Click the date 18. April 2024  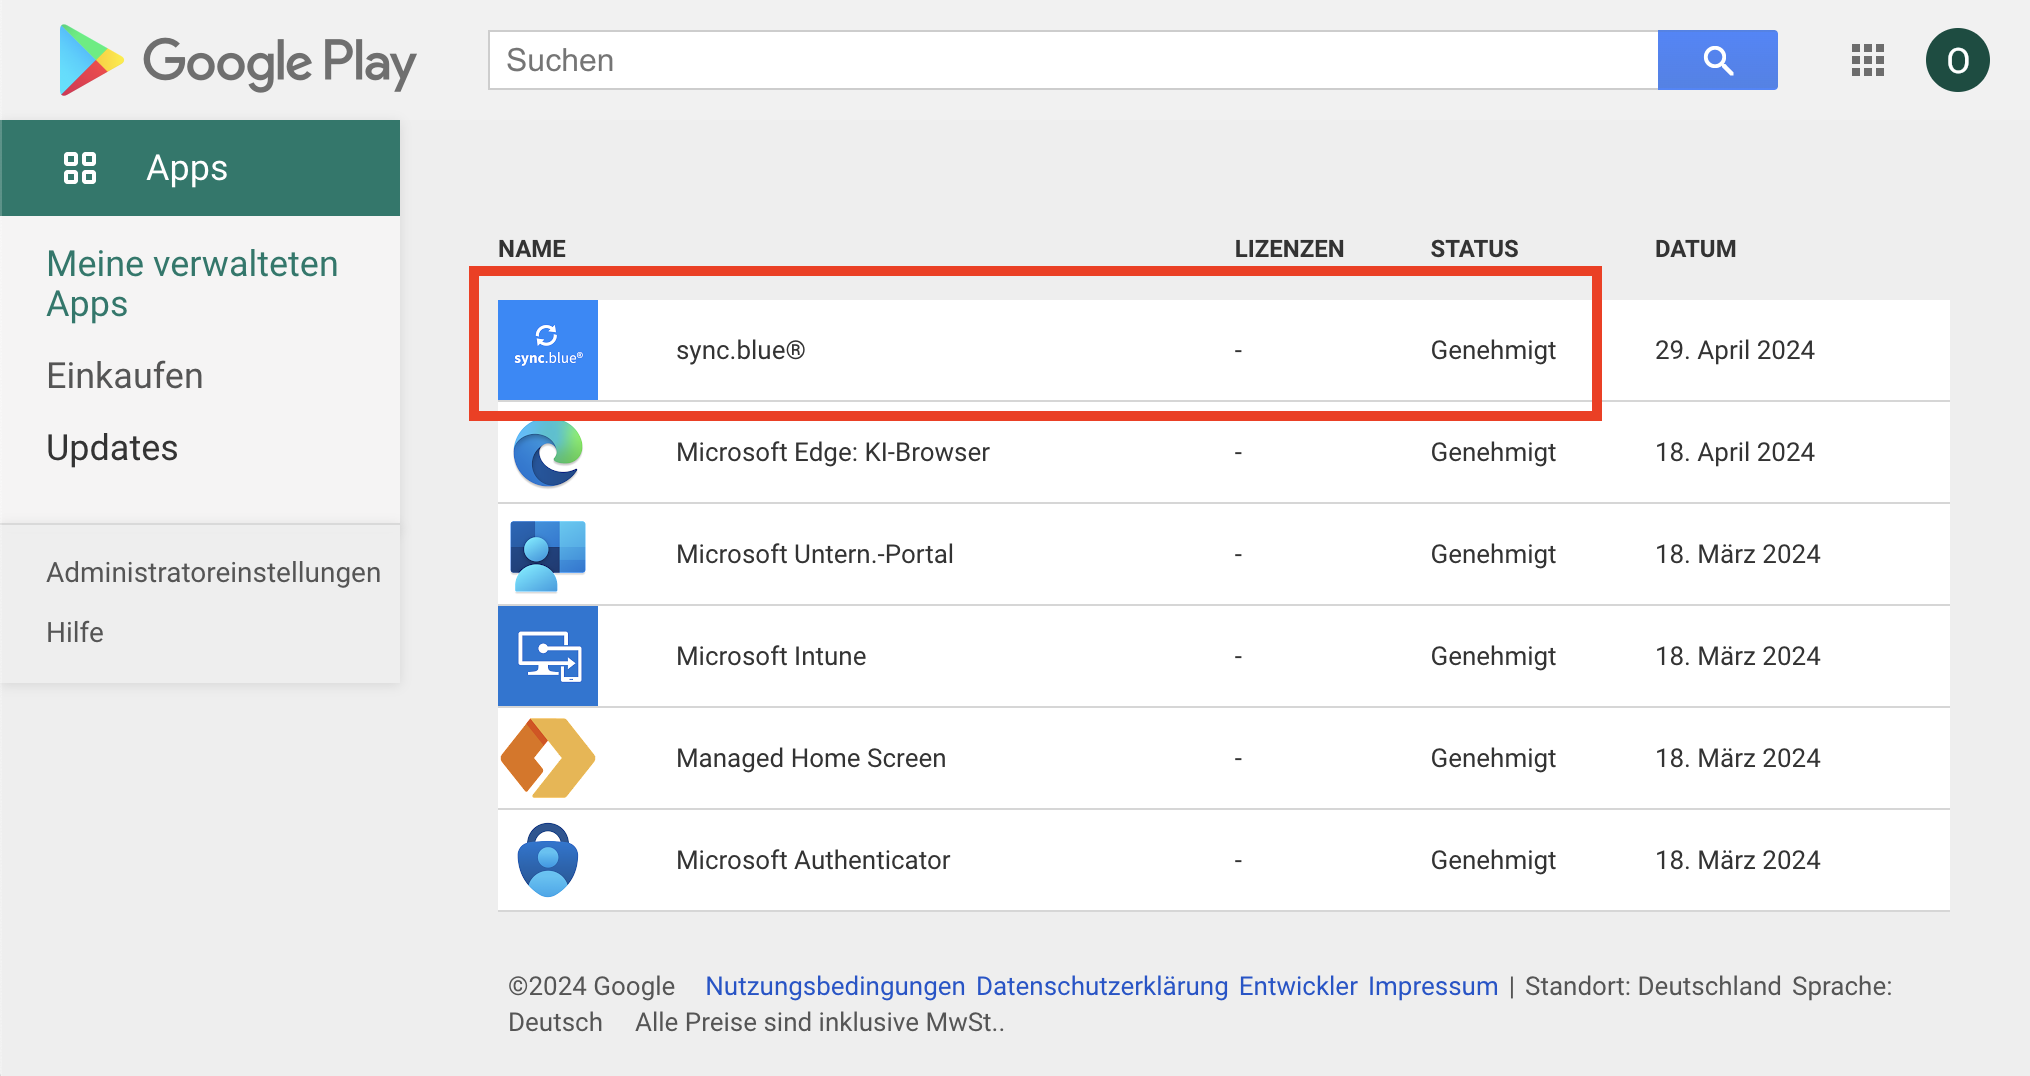click(1734, 452)
